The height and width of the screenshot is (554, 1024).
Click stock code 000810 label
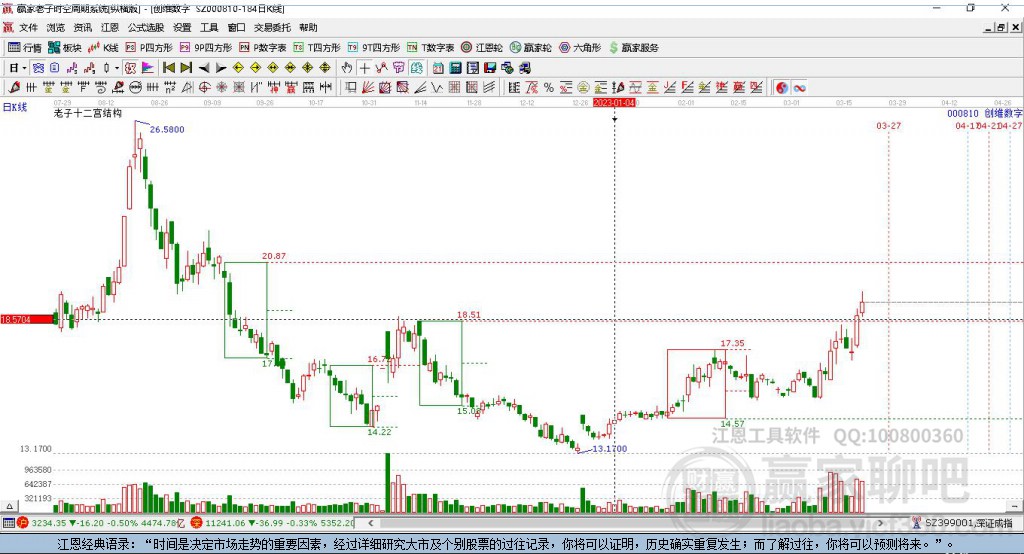[963, 114]
